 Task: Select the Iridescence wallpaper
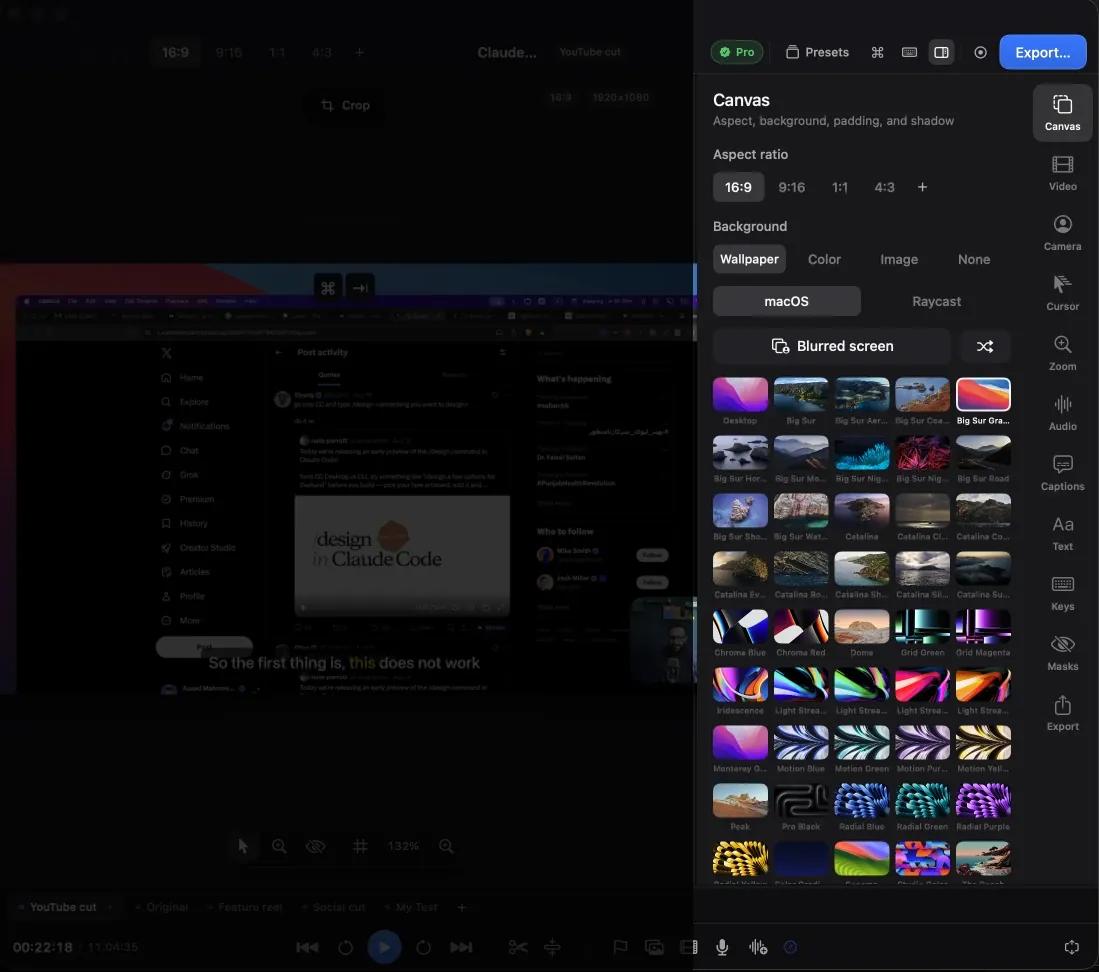click(x=740, y=685)
